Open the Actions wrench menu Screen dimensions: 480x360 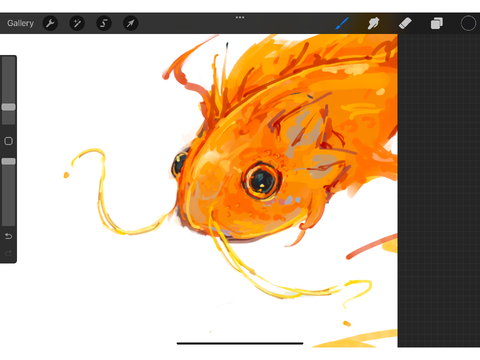coord(50,23)
